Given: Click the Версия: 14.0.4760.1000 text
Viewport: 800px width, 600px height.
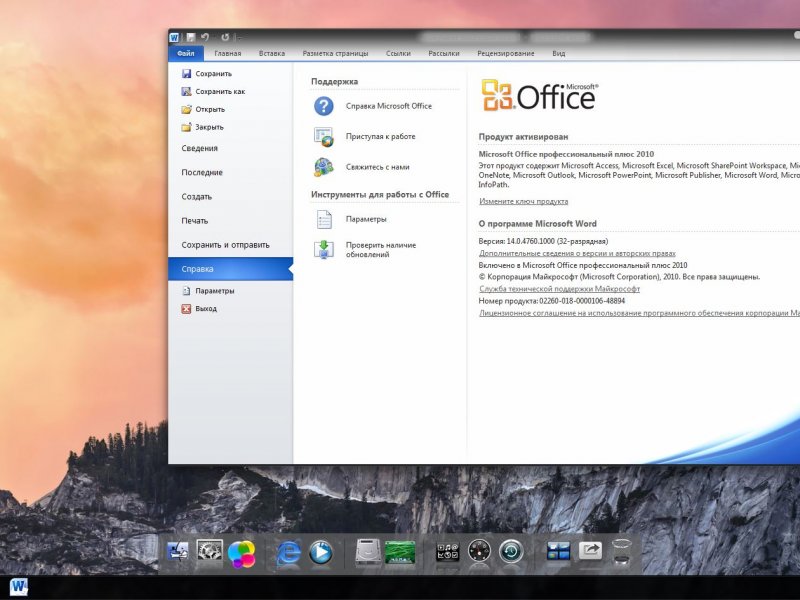Looking at the screenshot, I should pyautogui.click(x=543, y=241).
